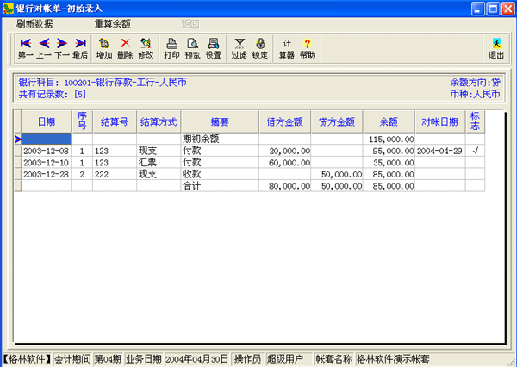Open help with the question mark icon

(x=307, y=48)
